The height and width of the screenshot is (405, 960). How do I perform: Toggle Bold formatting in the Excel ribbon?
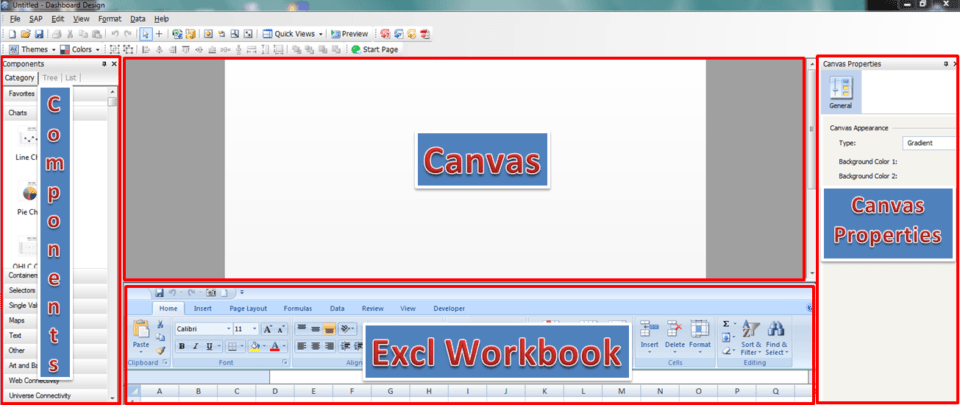tap(182, 346)
